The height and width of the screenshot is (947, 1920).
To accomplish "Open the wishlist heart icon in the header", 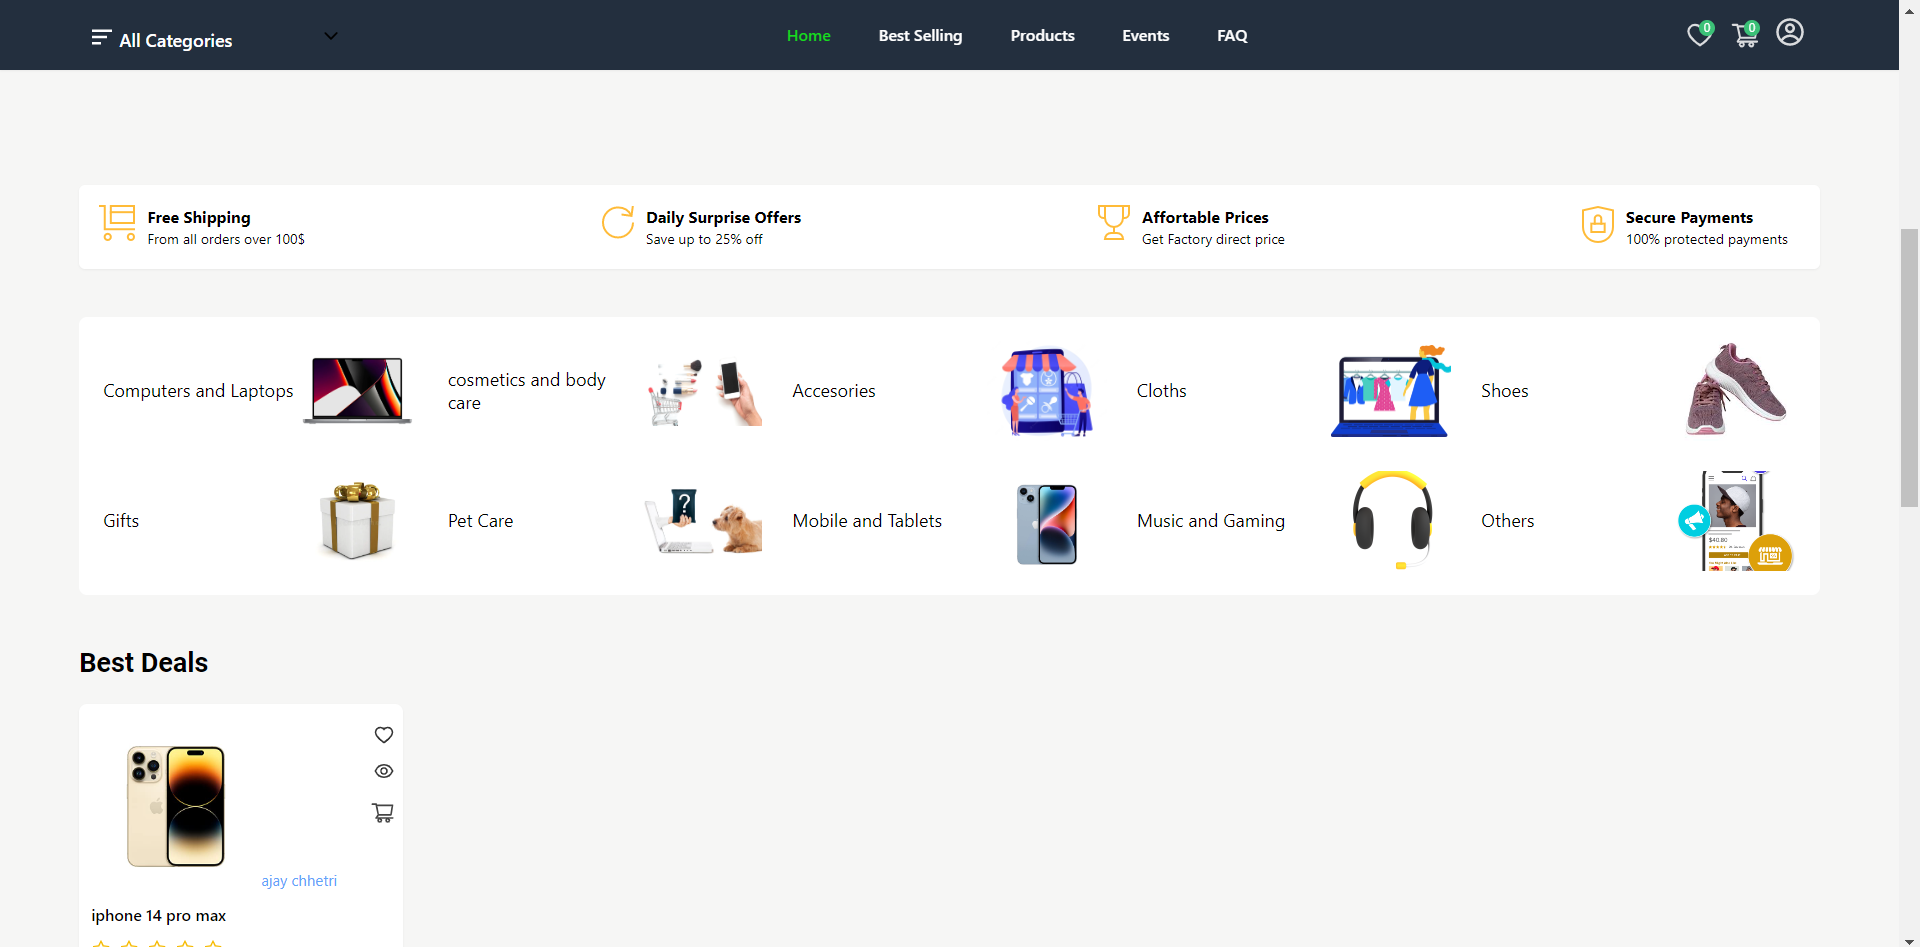I will (1698, 34).
